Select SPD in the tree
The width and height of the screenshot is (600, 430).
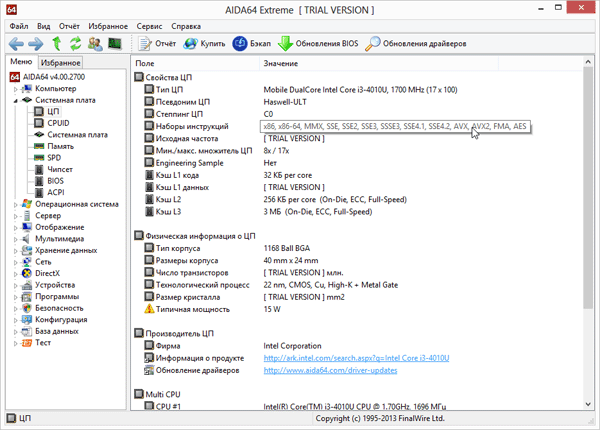[48, 158]
